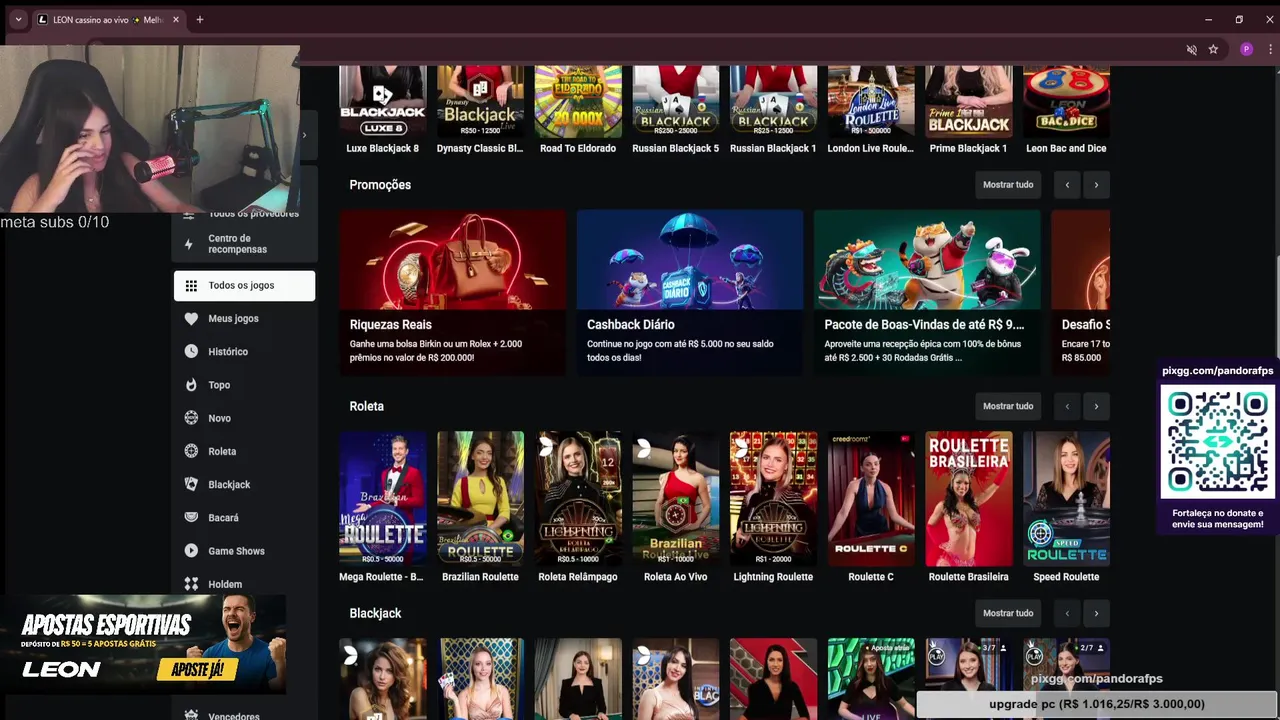Click the muted site sound icon in address bar
The width and height of the screenshot is (1280, 720).
tap(1191, 49)
